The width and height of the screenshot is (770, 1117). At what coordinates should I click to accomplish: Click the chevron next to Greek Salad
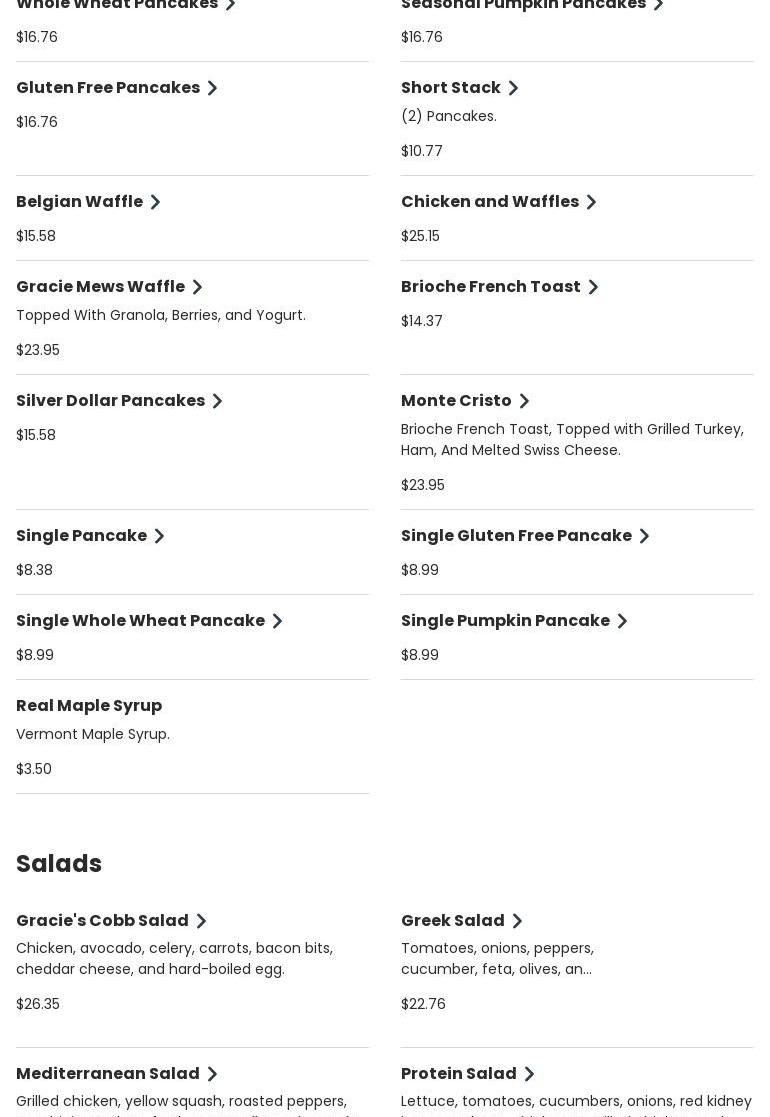(517, 921)
